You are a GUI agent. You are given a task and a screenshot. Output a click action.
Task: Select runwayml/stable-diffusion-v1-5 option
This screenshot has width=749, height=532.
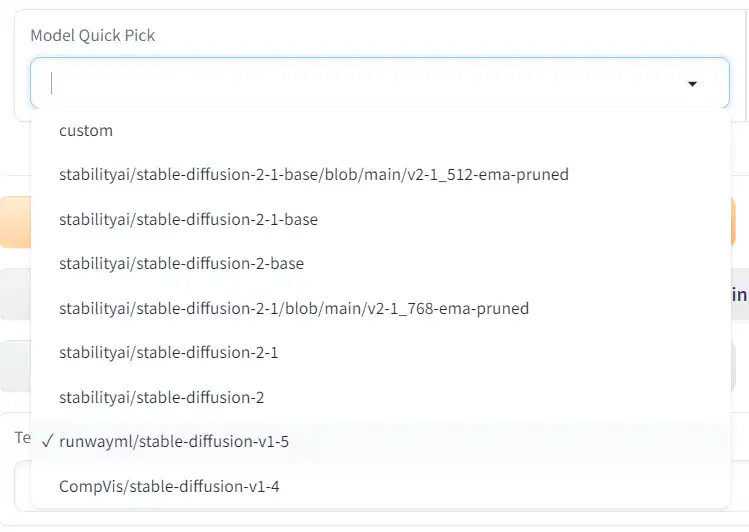click(174, 441)
